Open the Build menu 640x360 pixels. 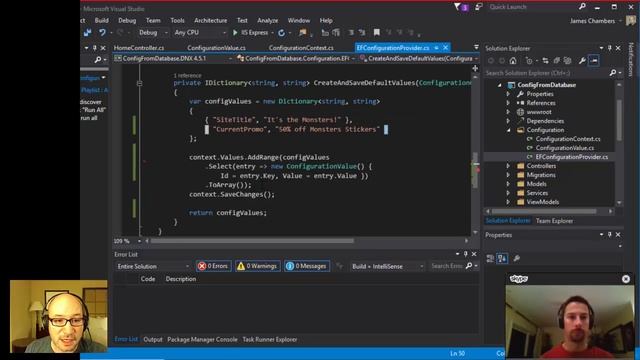click(102, 20)
